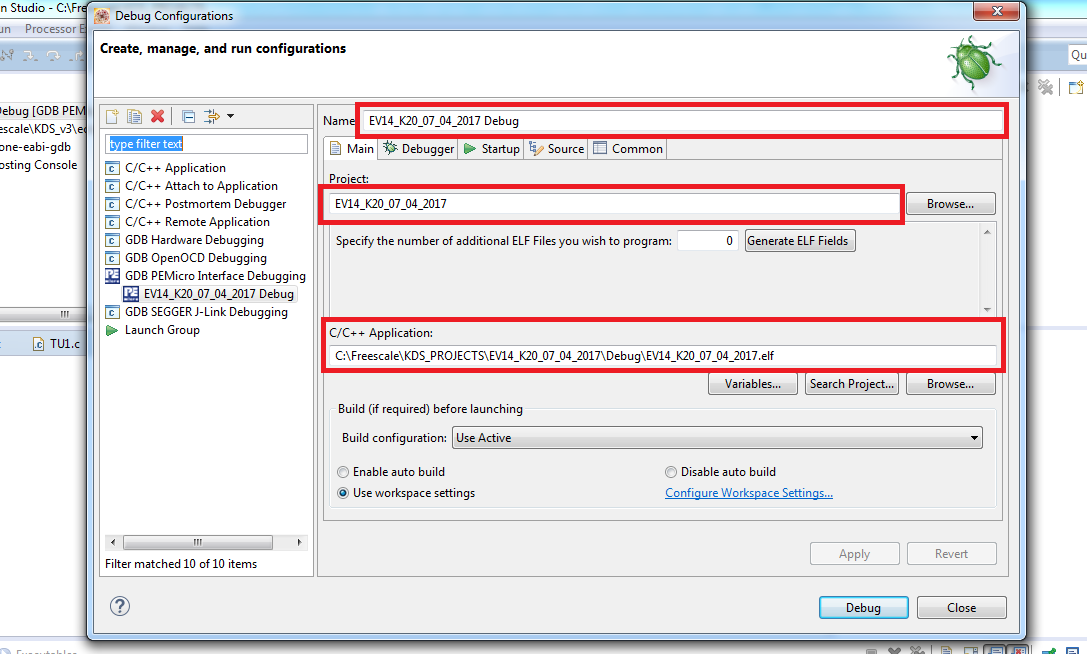This screenshot has height=654, width=1087.
Task: Open the dialog help question mark icon
Action: click(120, 606)
